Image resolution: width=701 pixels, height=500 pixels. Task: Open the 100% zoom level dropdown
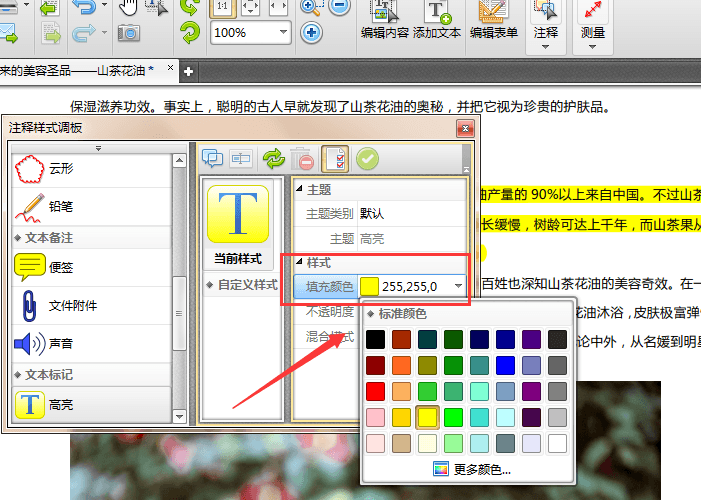[283, 32]
